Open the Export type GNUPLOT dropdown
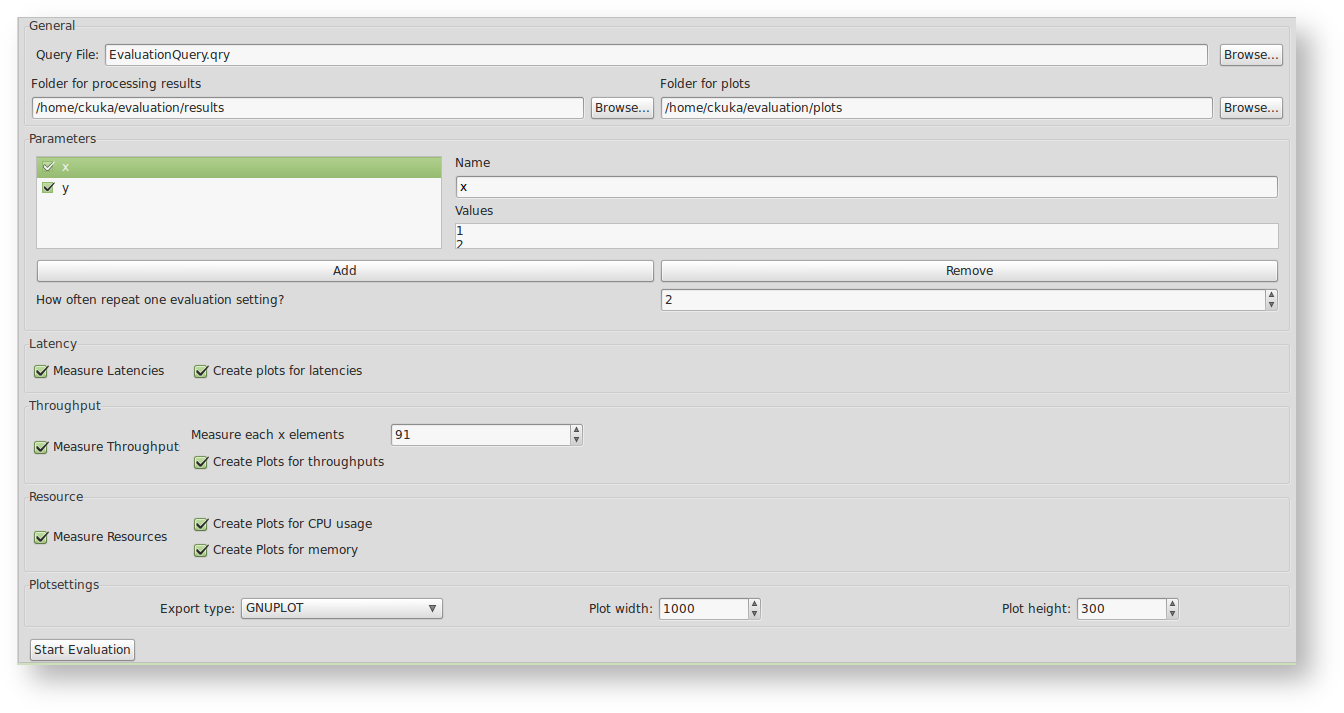Image resolution: width=1344 pixels, height=713 pixels. point(341,608)
